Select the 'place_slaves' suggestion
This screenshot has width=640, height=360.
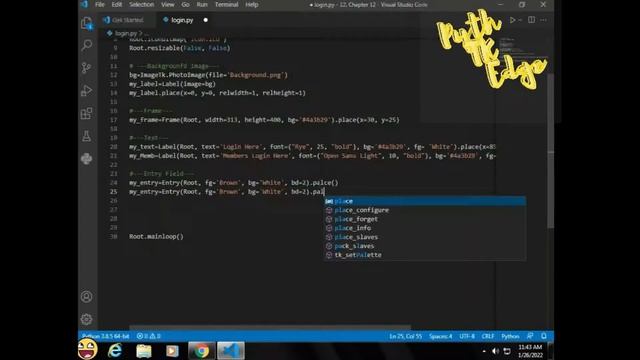click(425, 237)
